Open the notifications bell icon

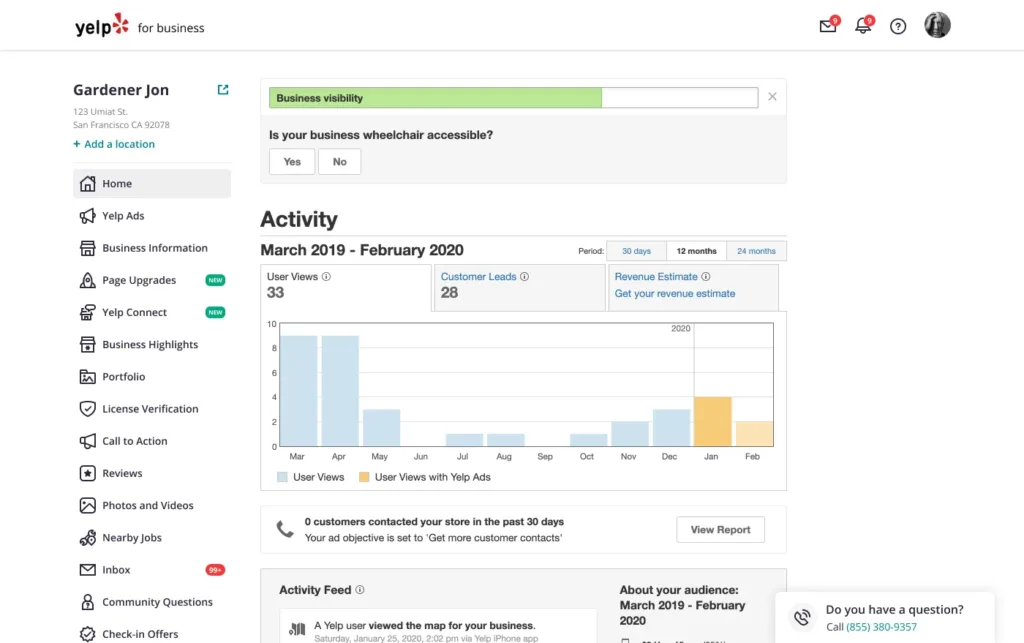point(863,25)
